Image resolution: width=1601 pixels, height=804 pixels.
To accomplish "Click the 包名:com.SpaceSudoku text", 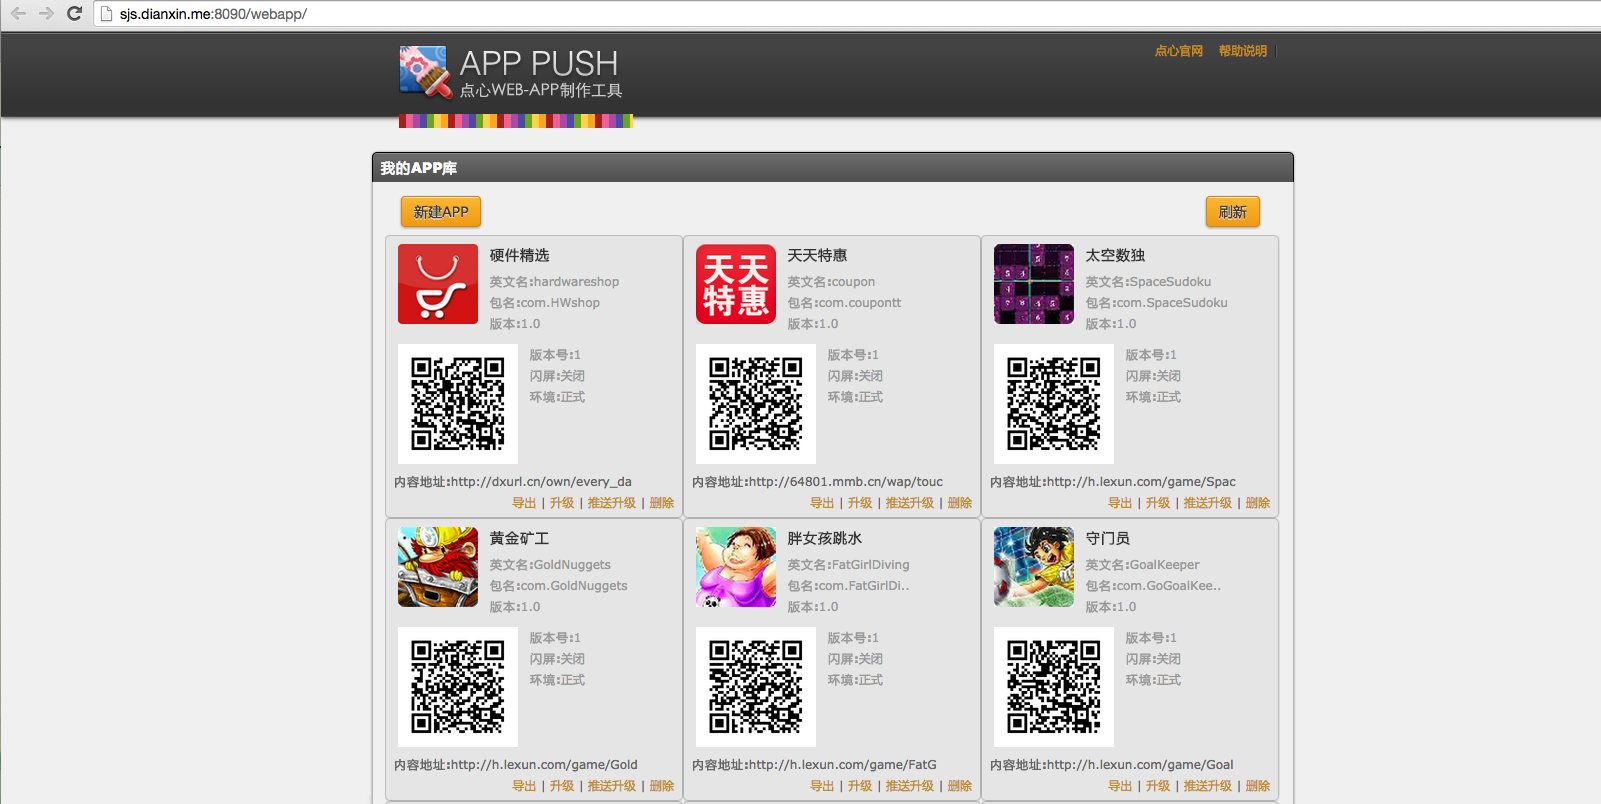I will (1157, 303).
